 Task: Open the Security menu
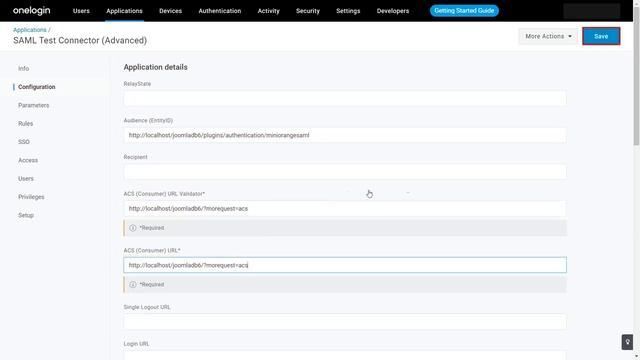click(308, 11)
